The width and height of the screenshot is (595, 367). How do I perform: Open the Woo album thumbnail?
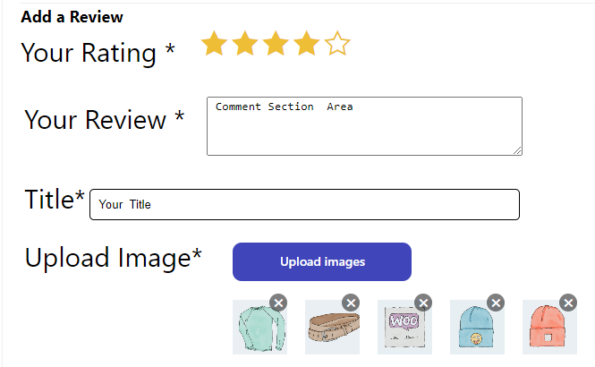coord(405,327)
